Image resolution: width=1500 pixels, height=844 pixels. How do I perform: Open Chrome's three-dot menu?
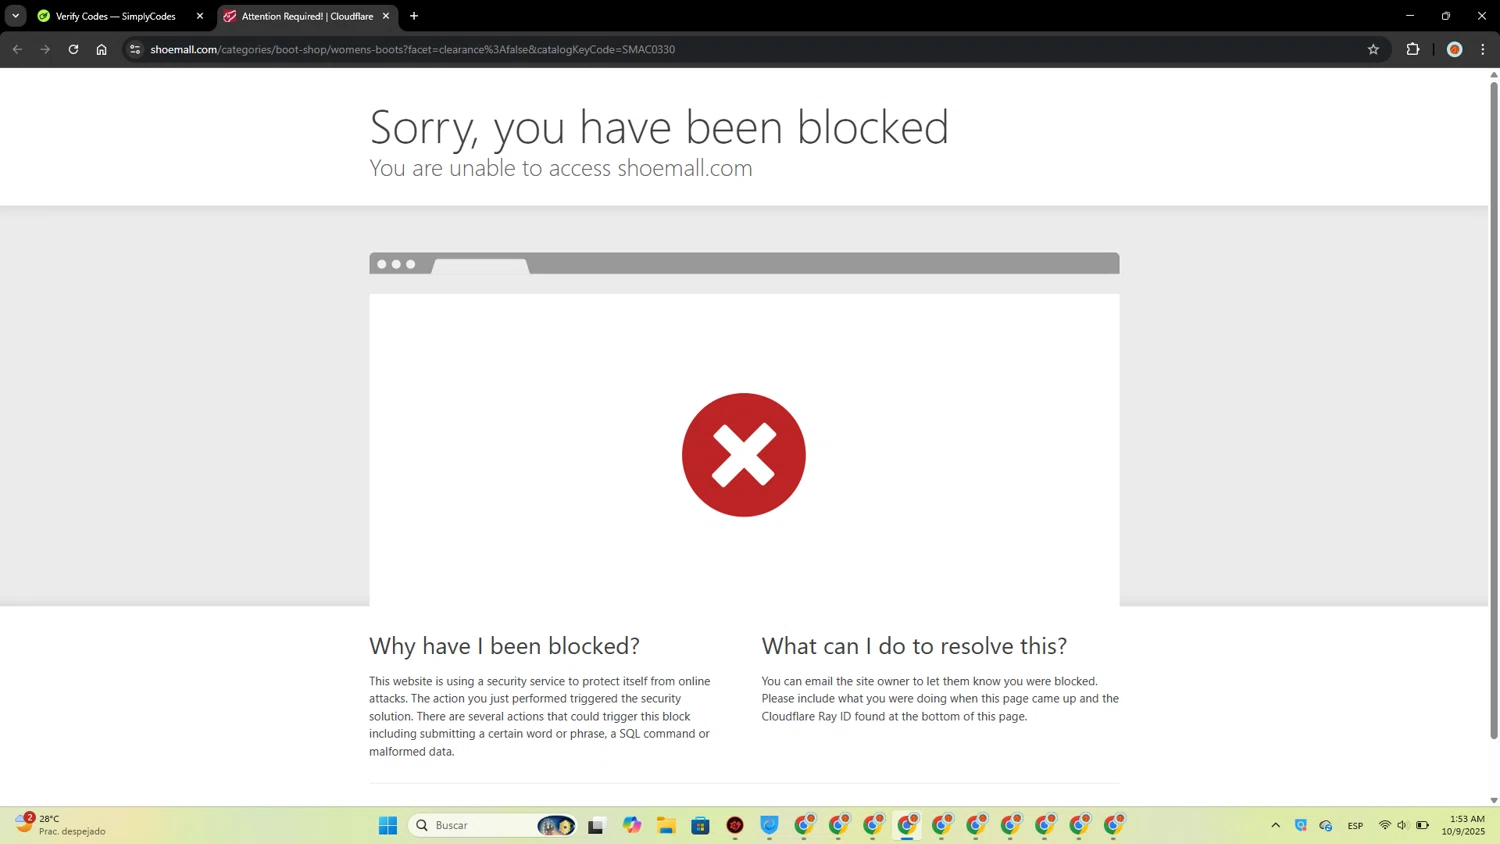[1483, 49]
